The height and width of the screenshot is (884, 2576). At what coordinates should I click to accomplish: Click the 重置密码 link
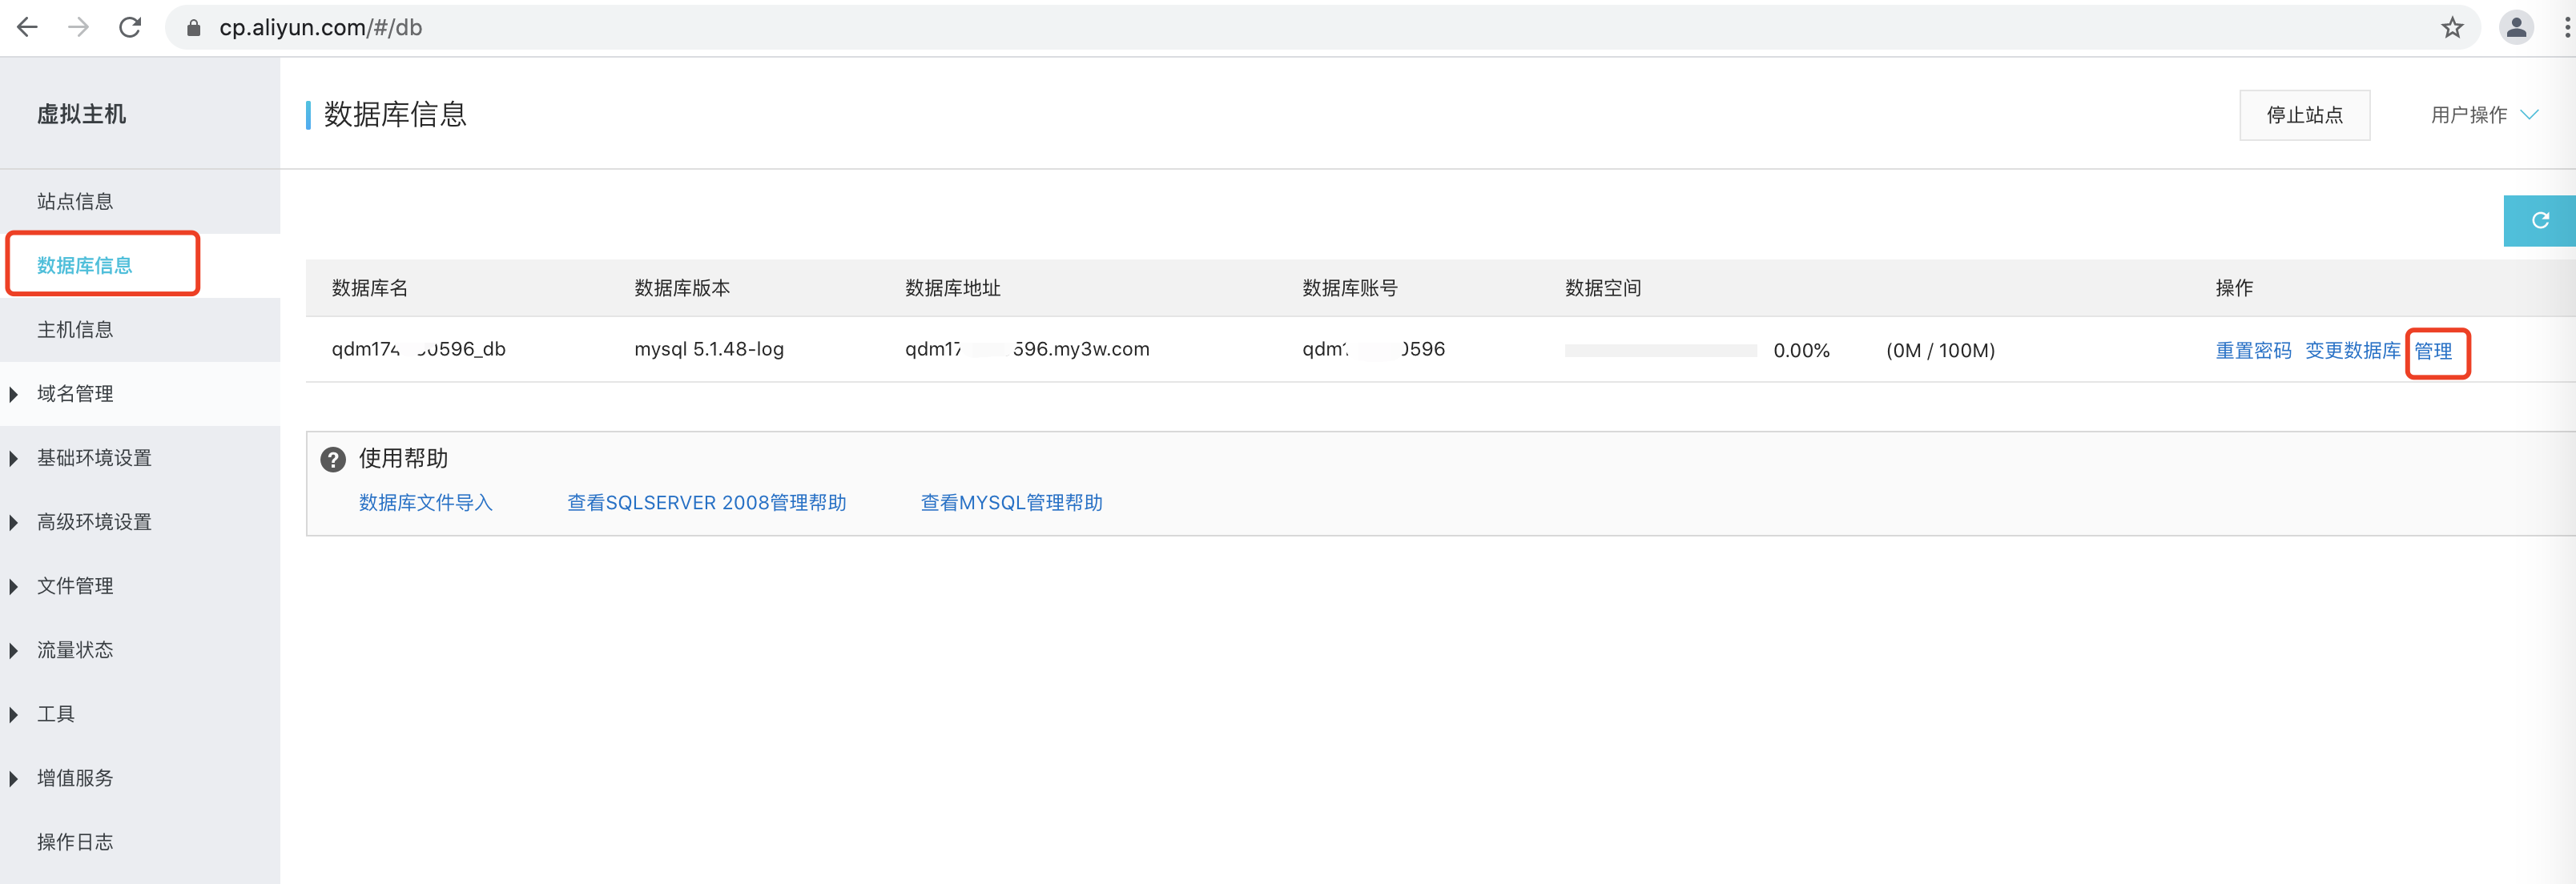tap(2253, 351)
